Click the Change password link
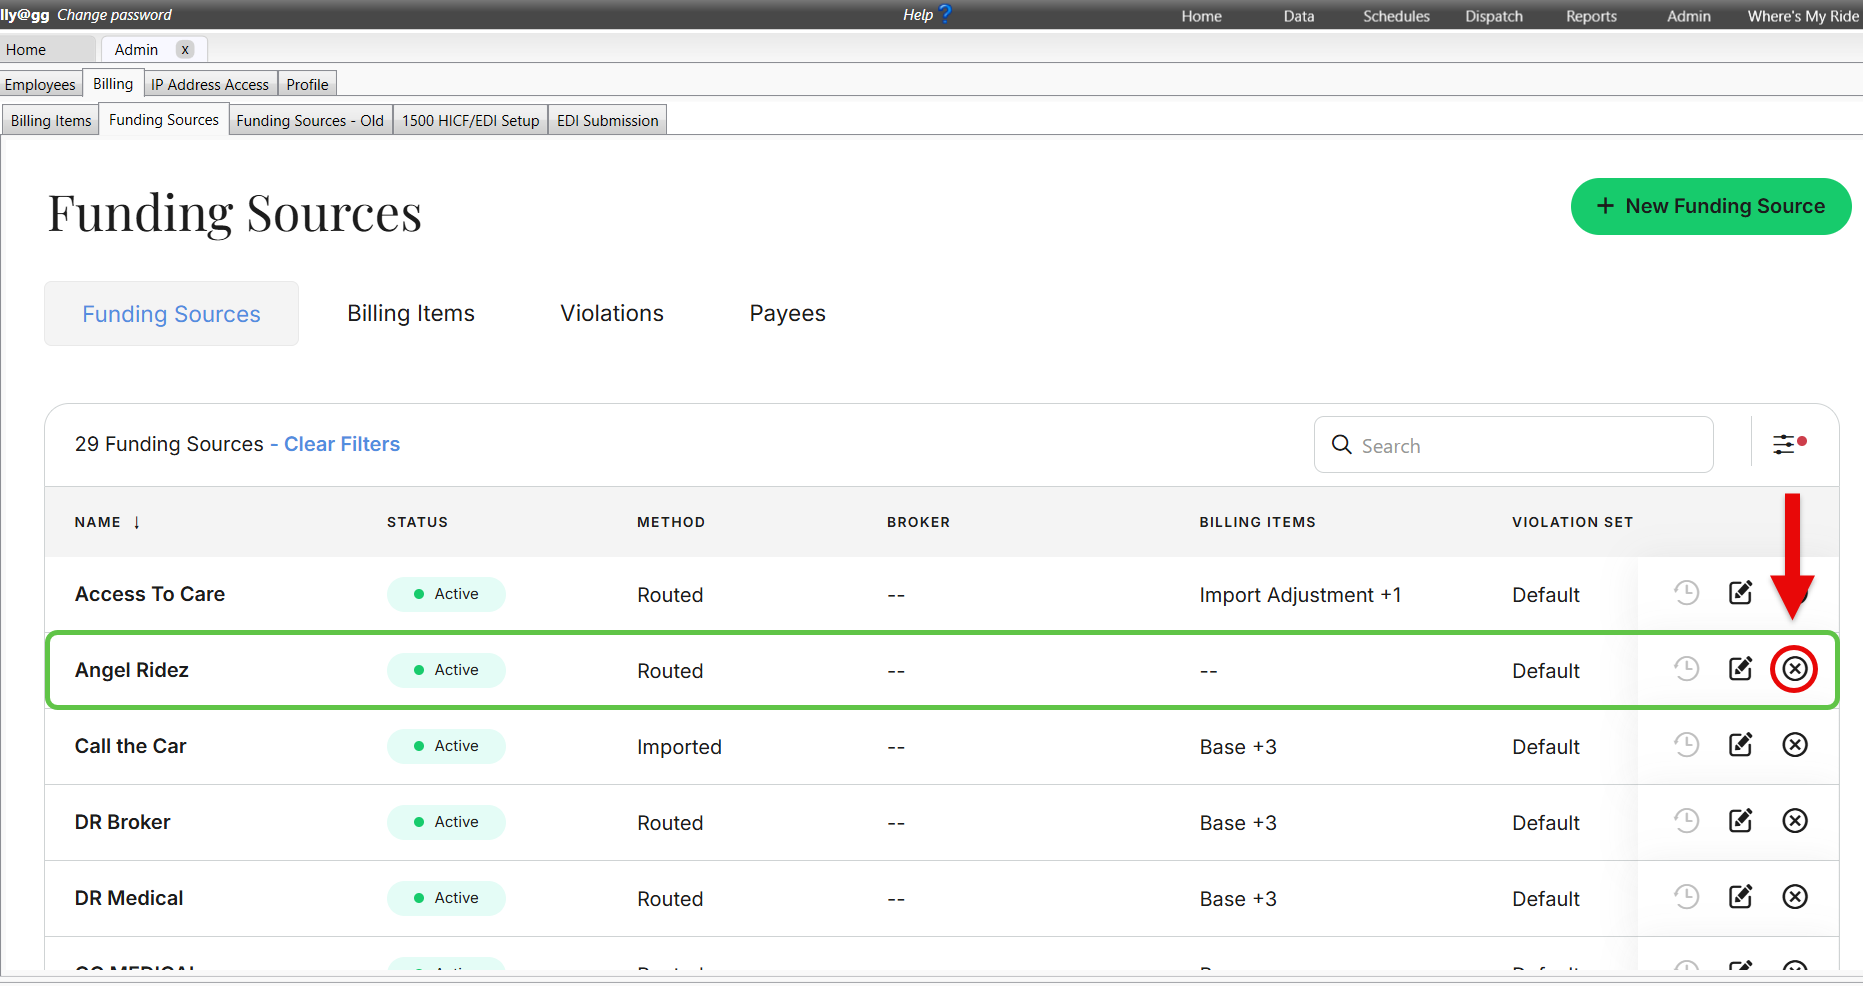The width and height of the screenshot is (1863, 986). (114, 15)
